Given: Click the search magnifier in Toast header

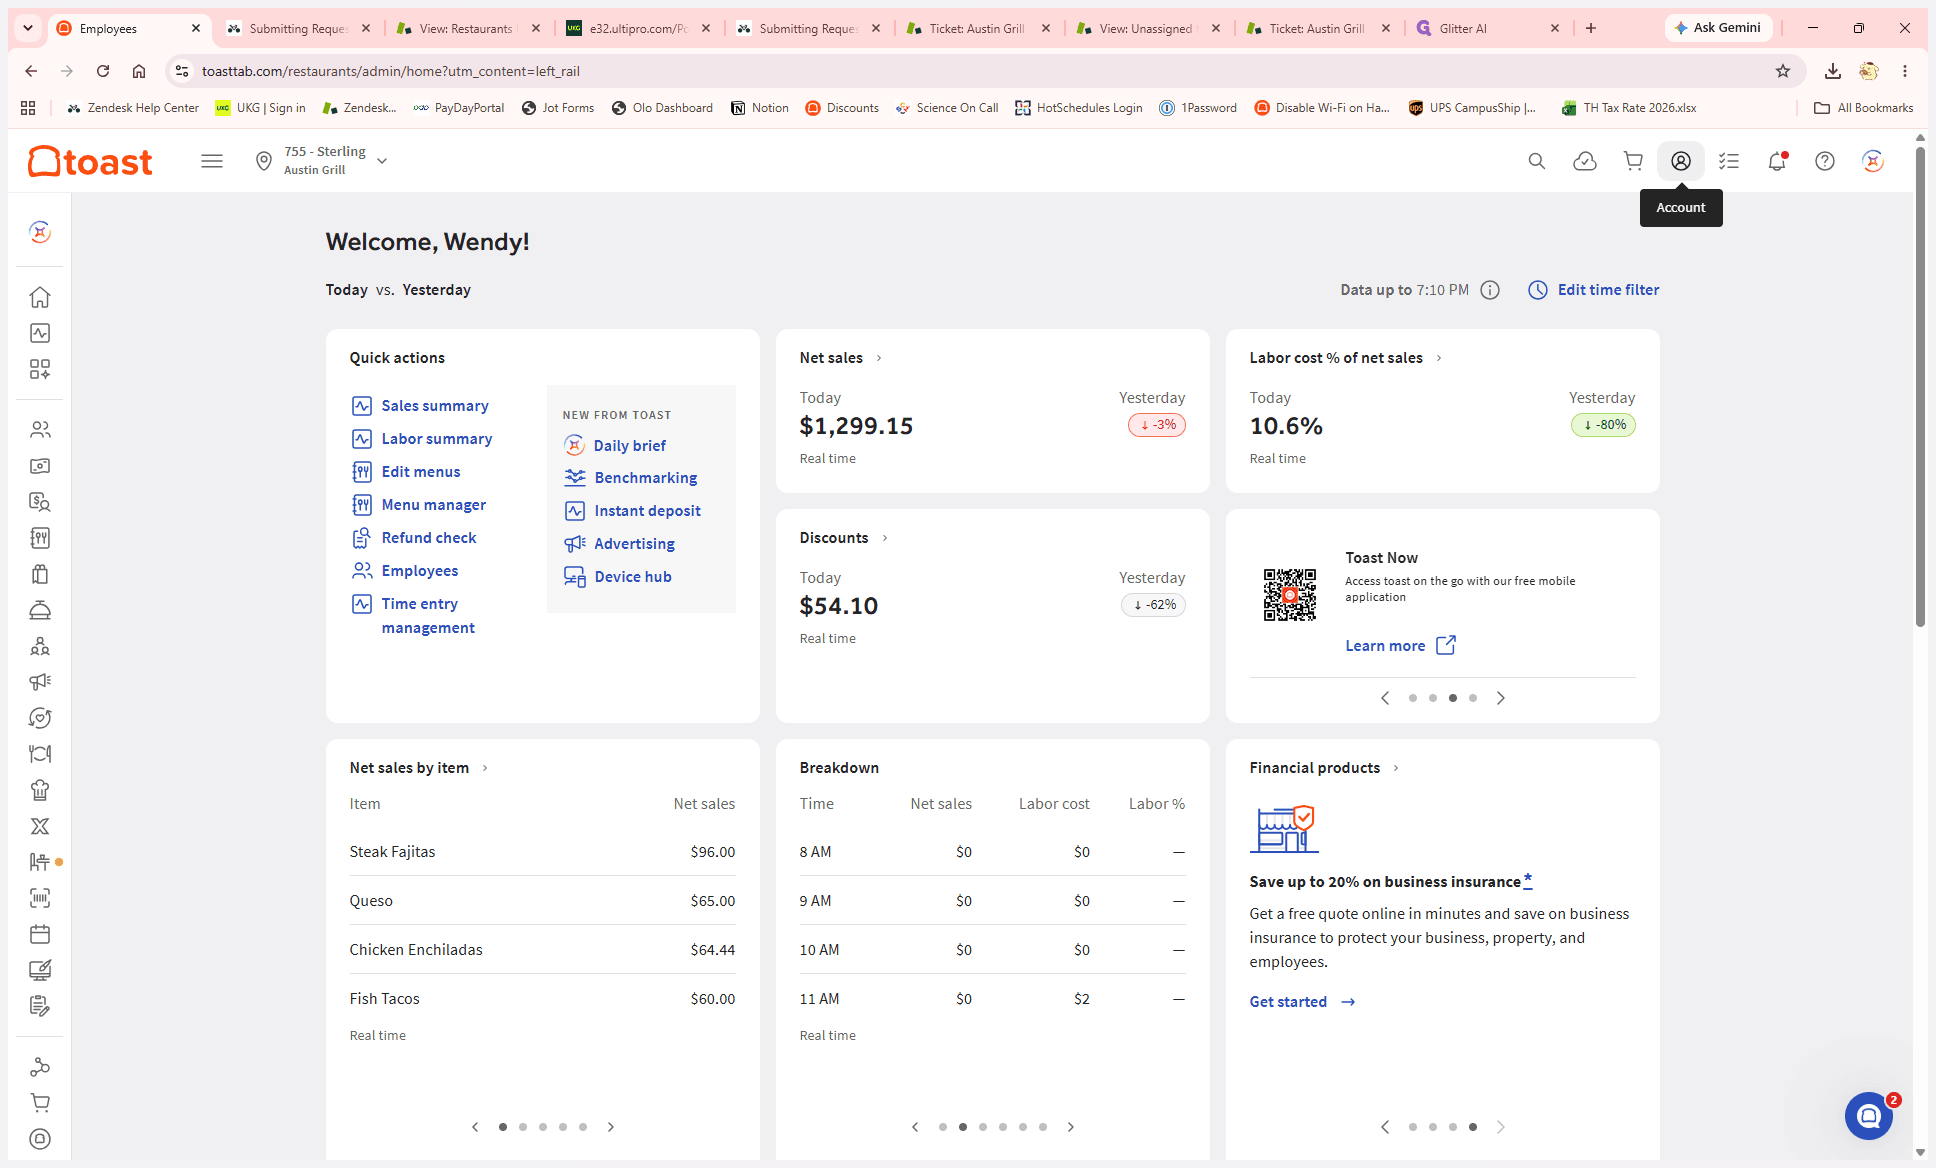Looking at the screenshot, I should click(x=1537, y=161).
